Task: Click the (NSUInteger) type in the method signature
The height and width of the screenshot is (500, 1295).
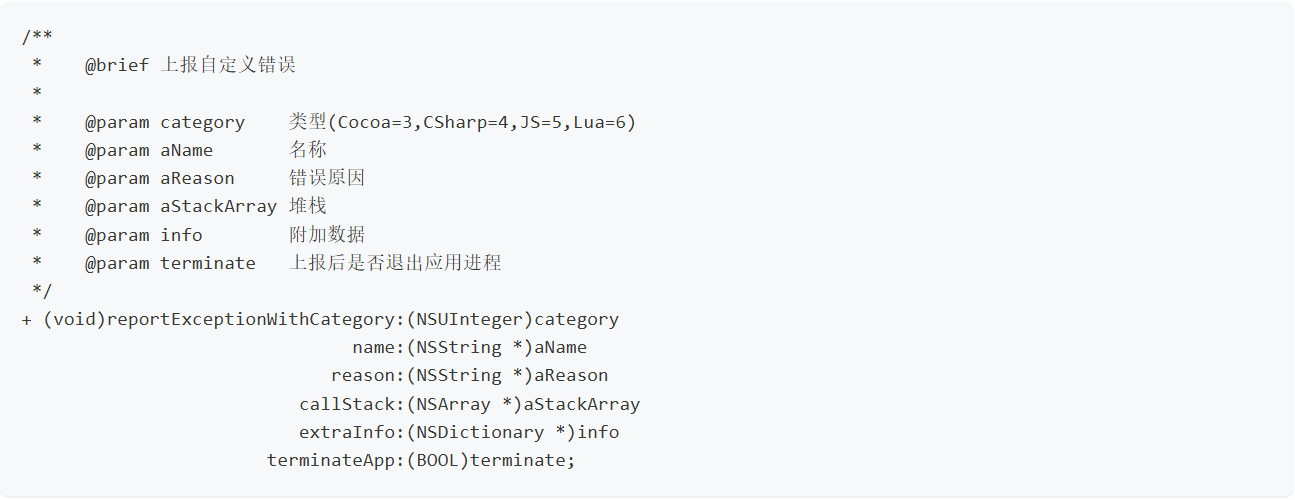Action: (x=469, y=320)
